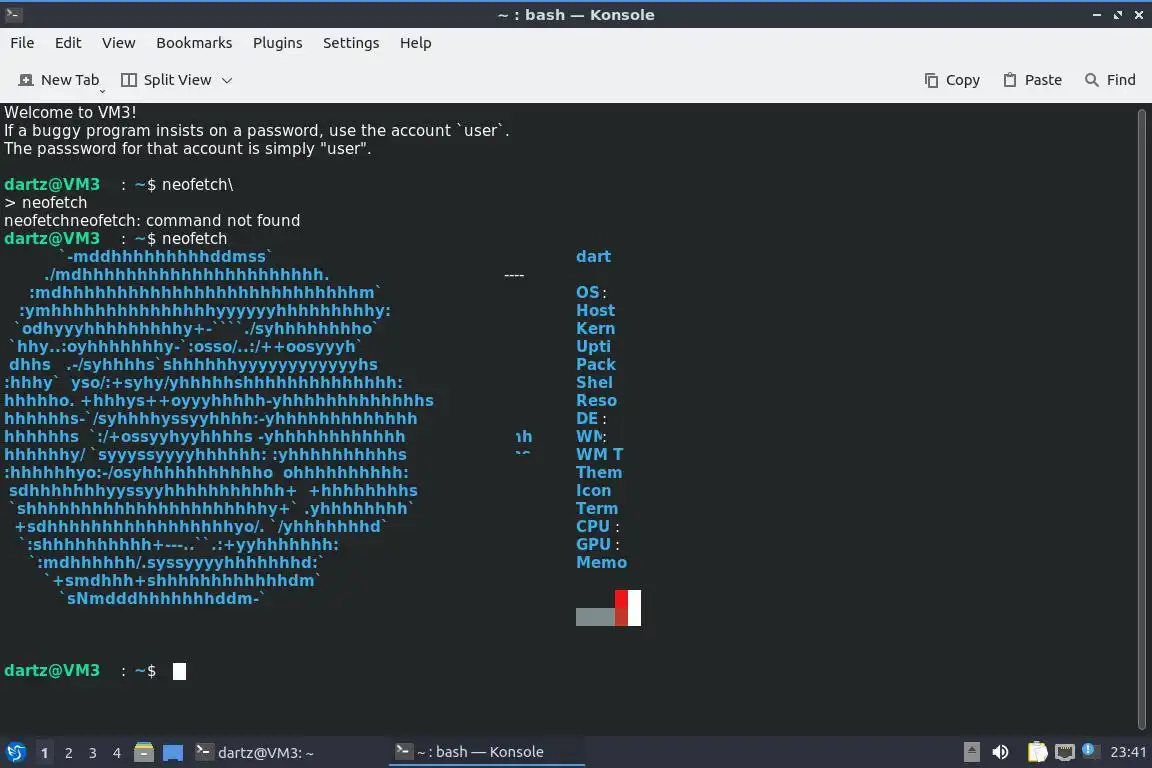Click the Paste toolbar button

[1032, 79]
